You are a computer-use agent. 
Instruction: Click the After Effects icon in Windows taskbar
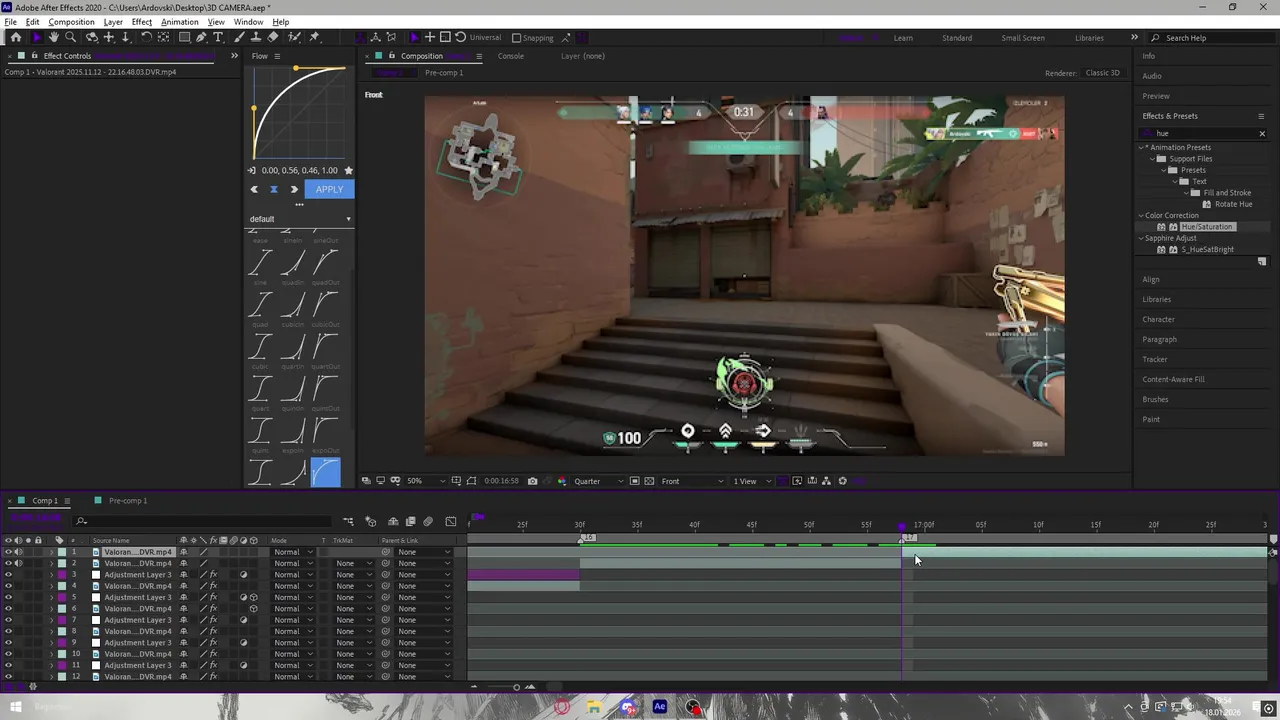(660, 707)
